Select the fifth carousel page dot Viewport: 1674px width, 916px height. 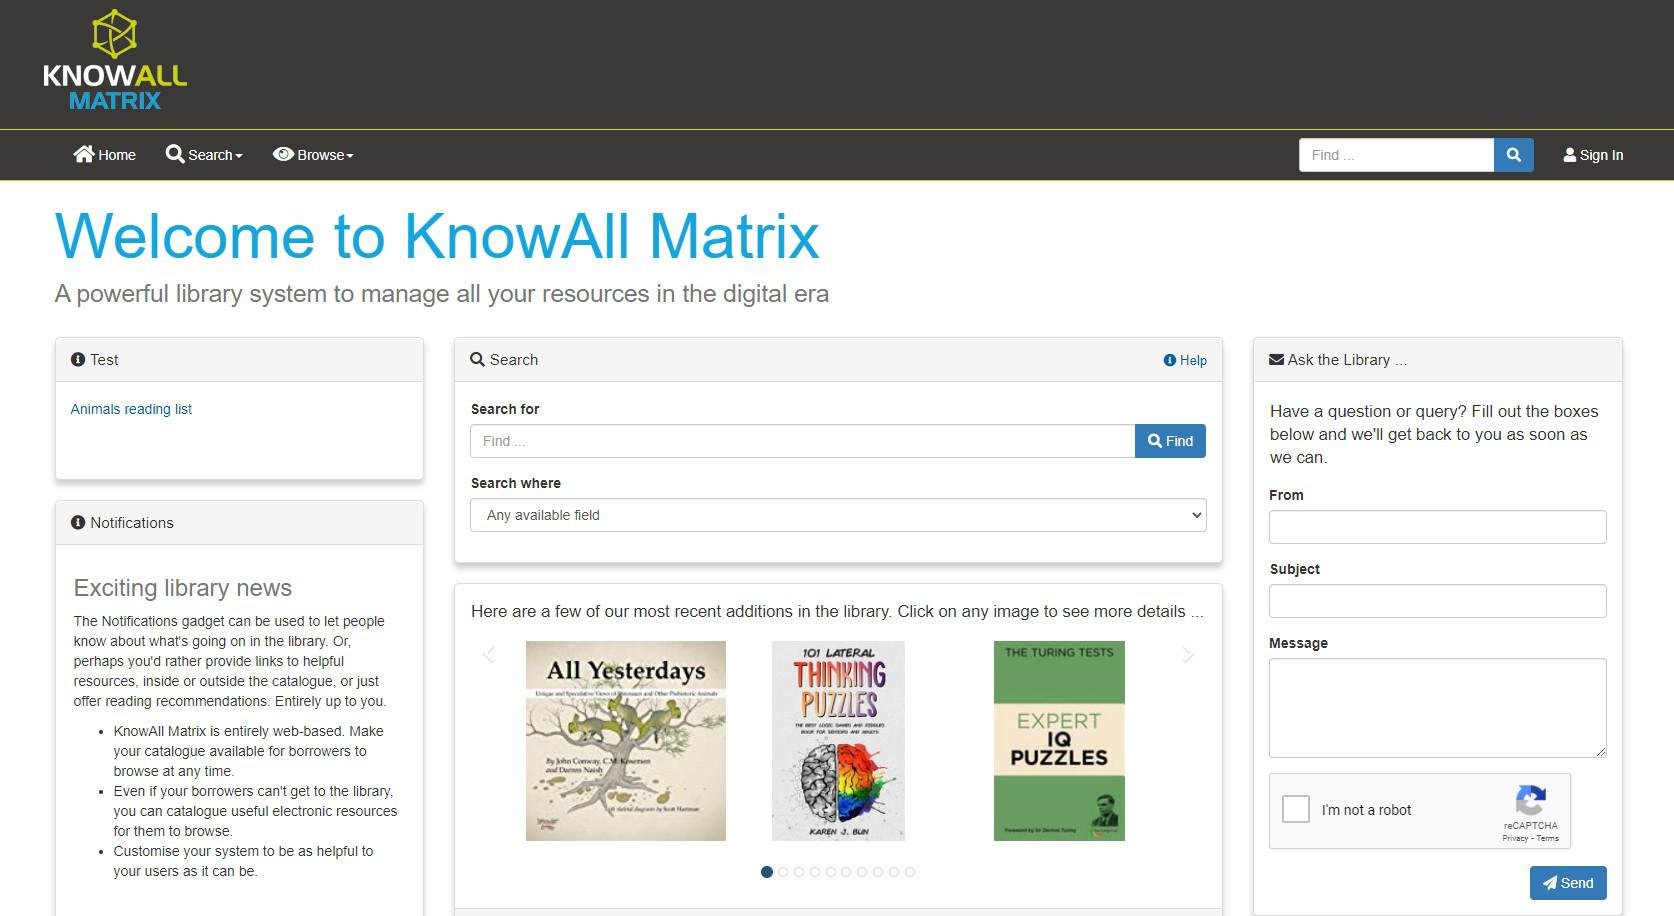pyautogui.click(x=831, y=872)
